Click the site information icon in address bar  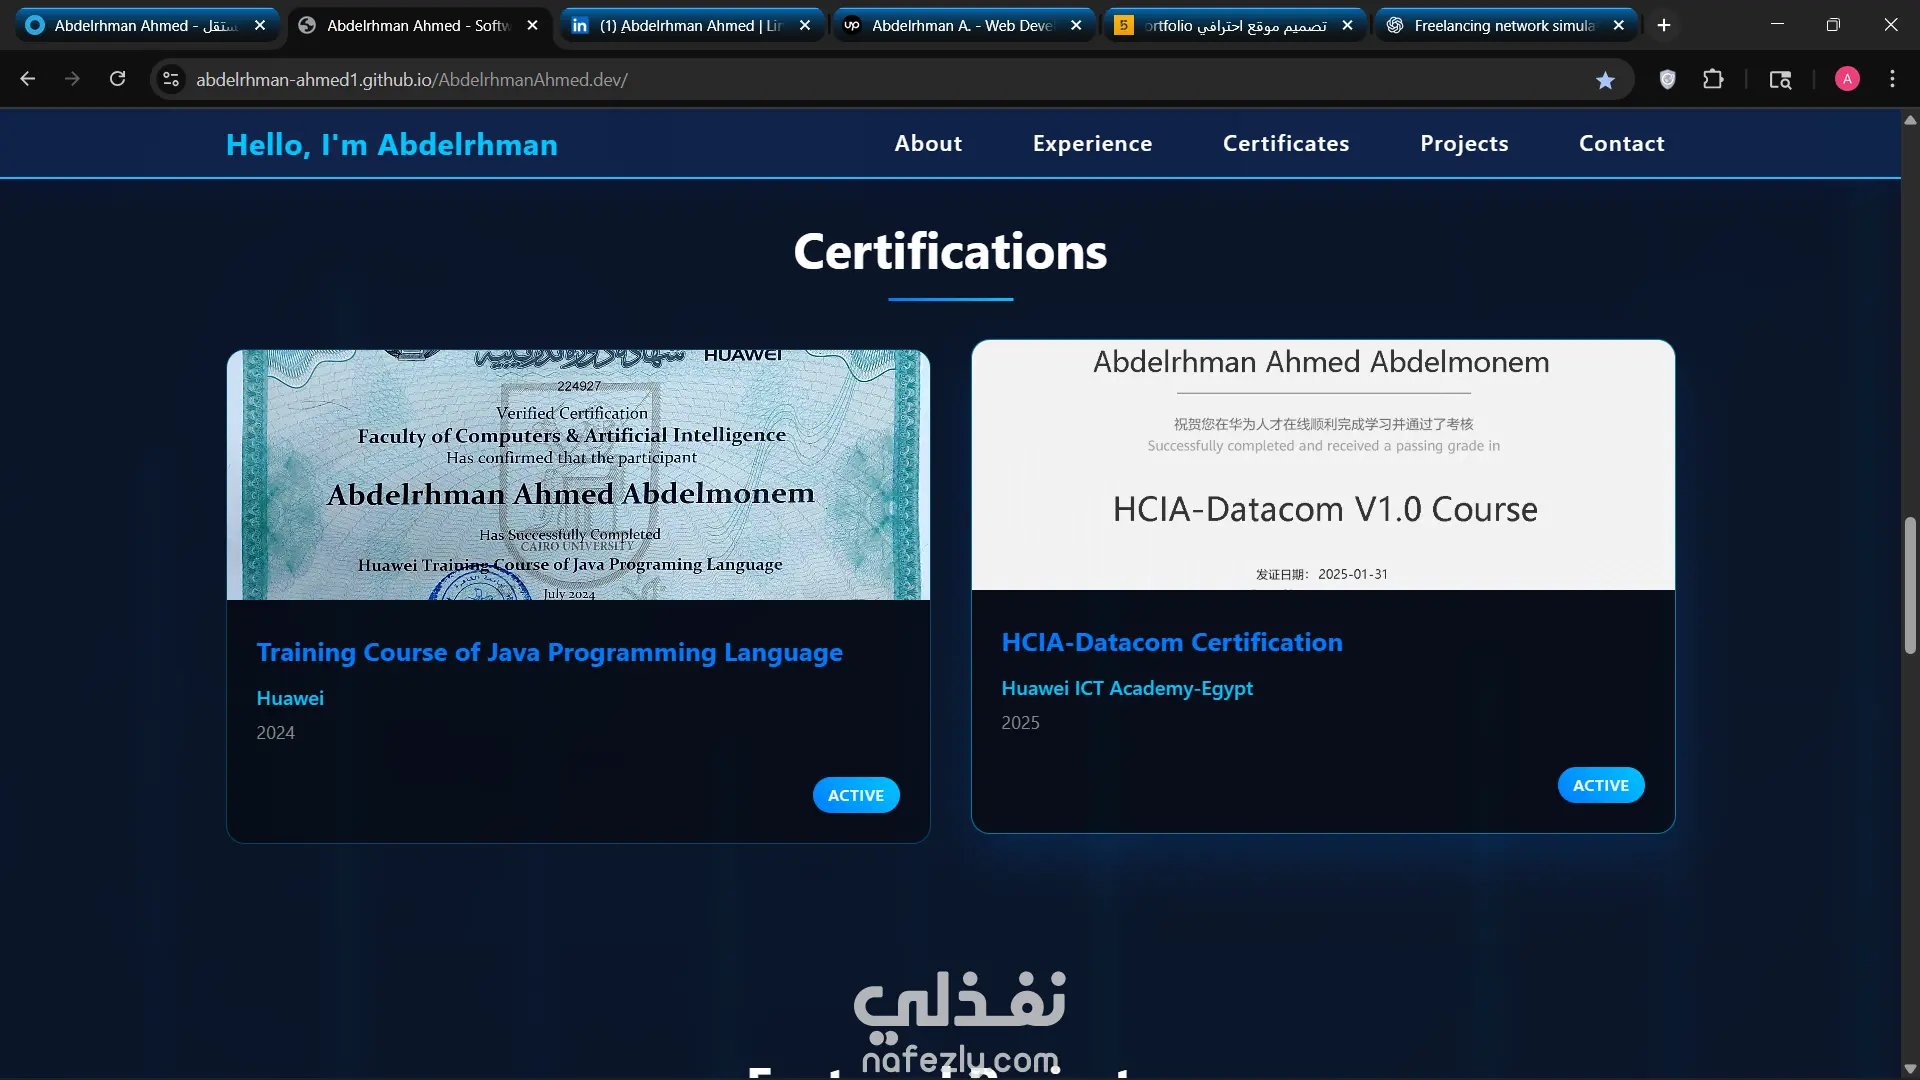(171, 79)
